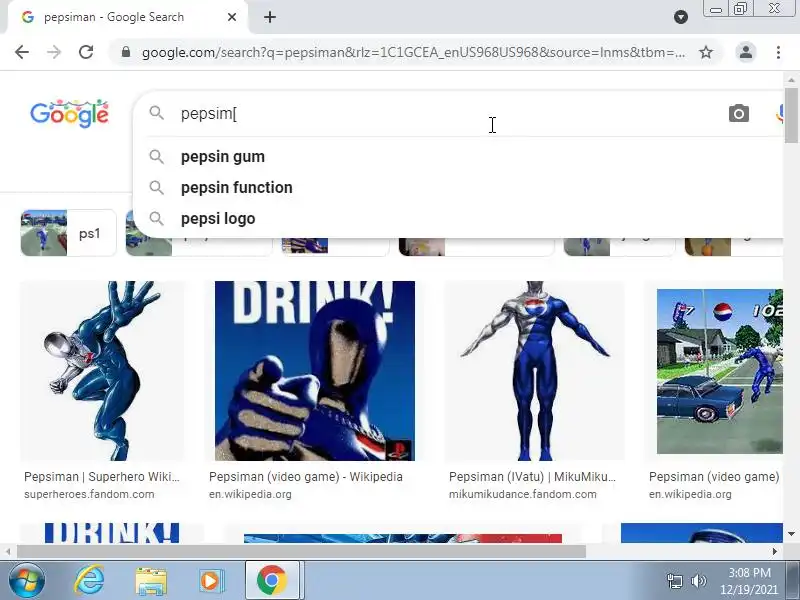Choose the pepsi logo suggestion
The width and height of the screenshot is (800, 600).
pos(218,219)
